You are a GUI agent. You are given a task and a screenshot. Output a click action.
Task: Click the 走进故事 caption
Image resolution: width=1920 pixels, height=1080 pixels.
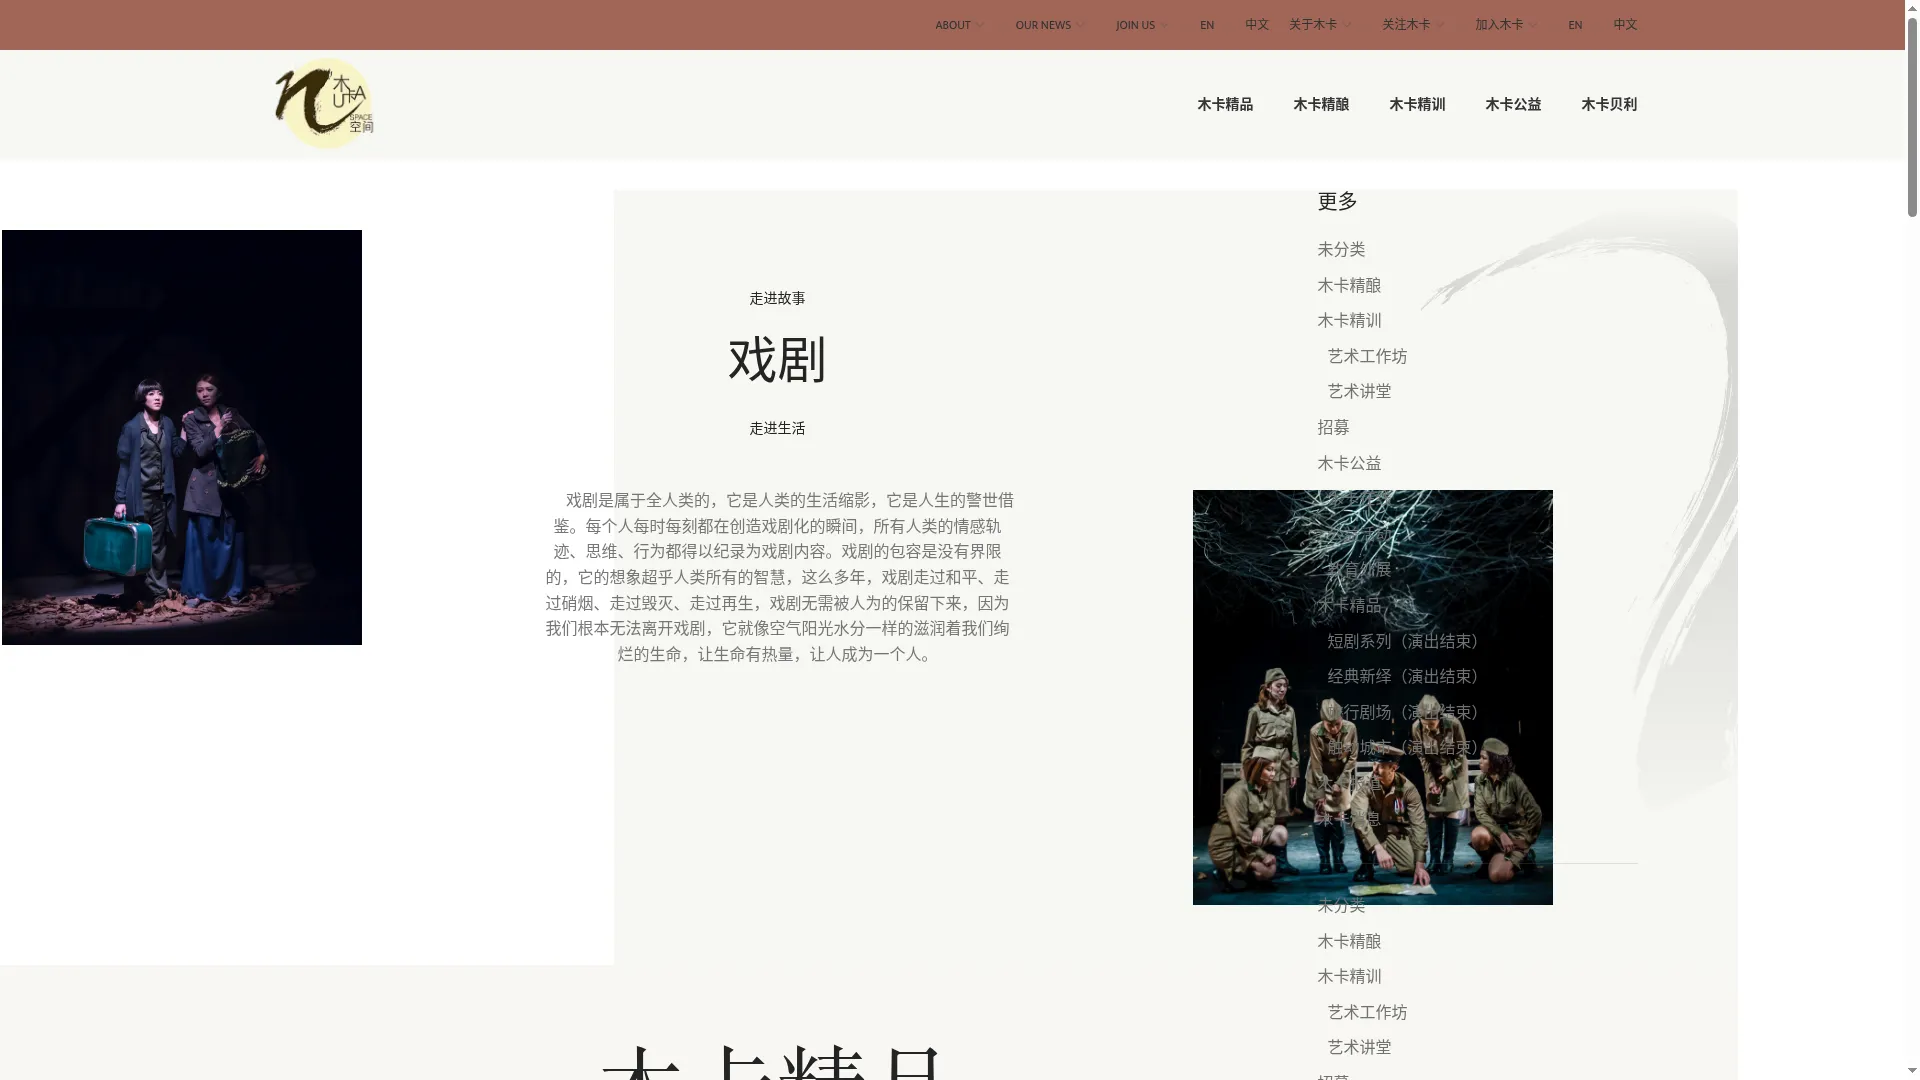click(777, 299)
